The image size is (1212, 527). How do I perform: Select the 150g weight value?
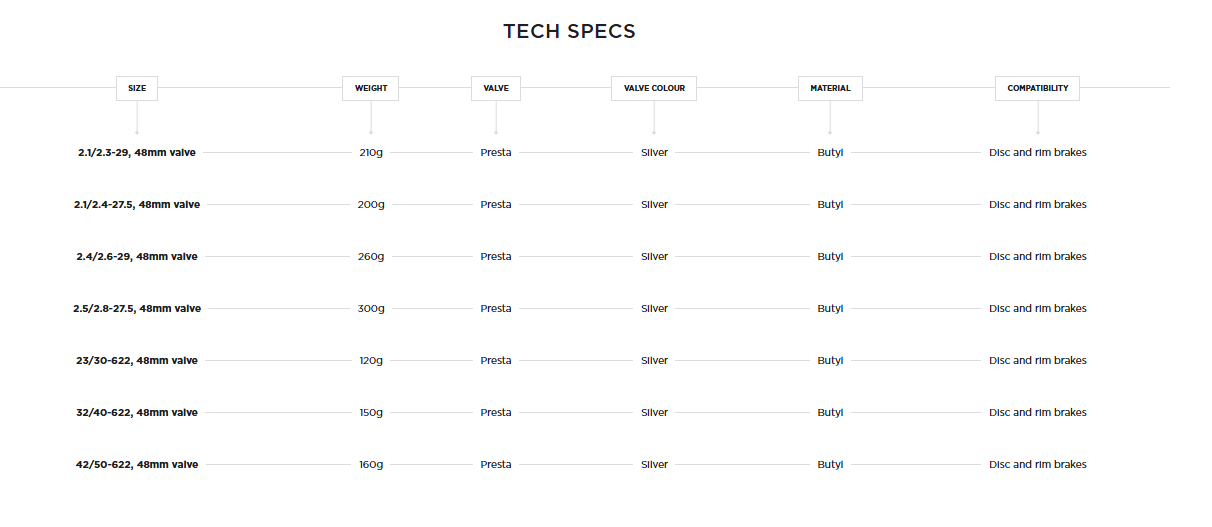[x=371, y=413]
